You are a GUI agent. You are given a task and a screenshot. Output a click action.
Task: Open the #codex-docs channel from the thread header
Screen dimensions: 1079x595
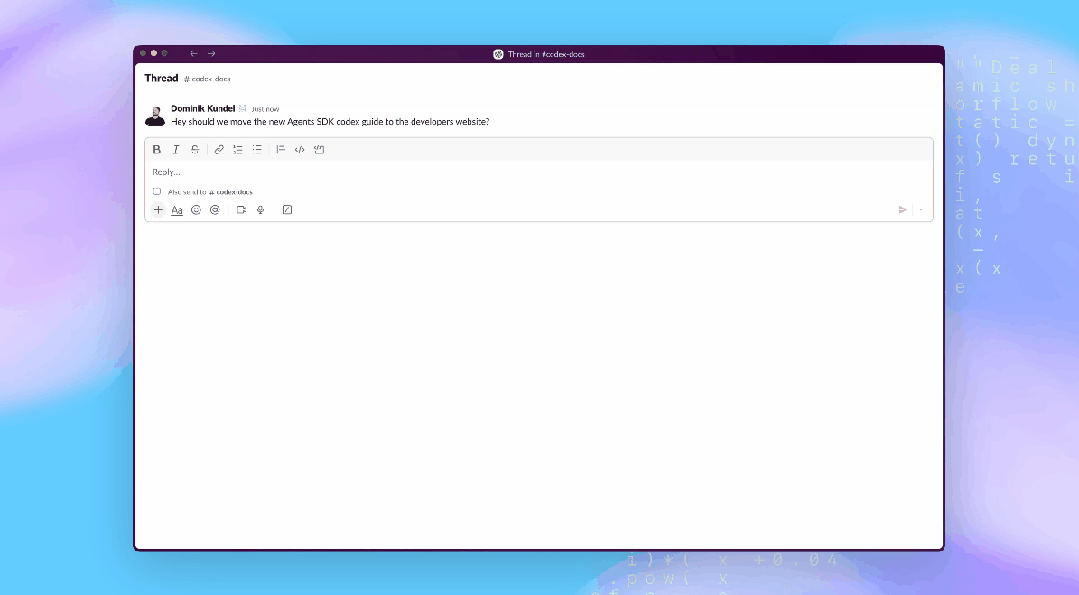click(x=207, y=79)
